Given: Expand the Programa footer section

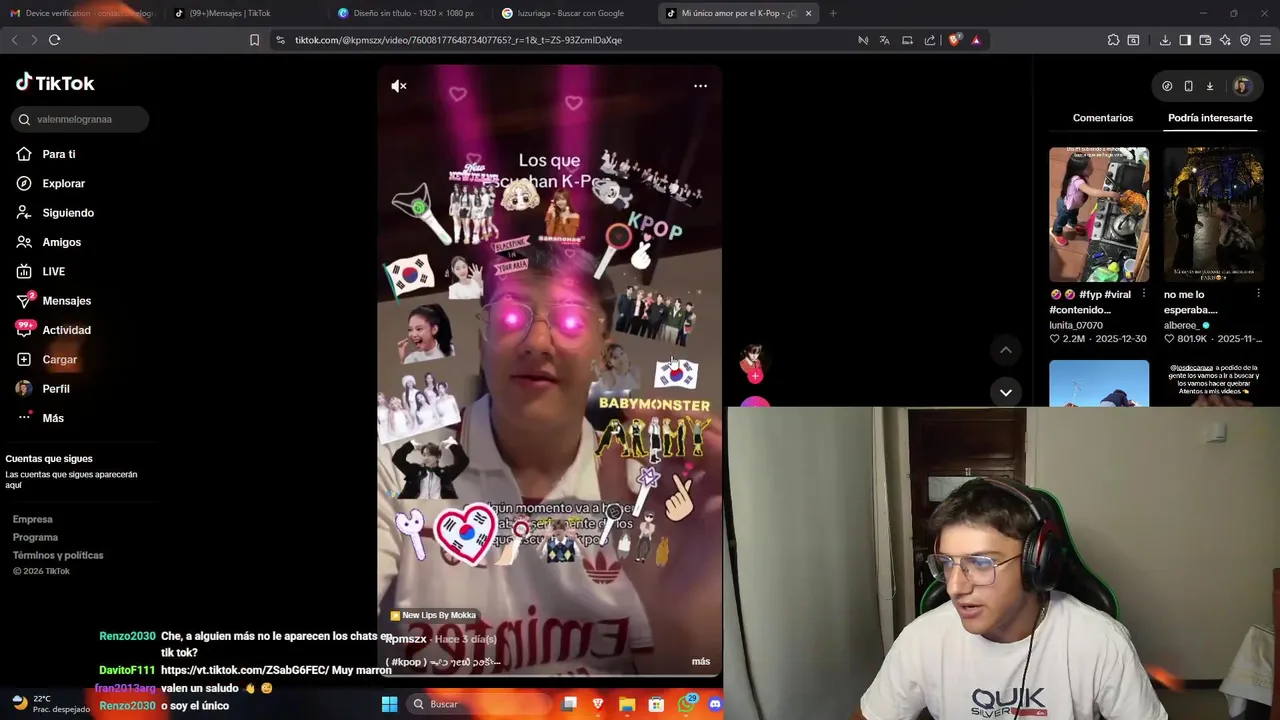Looking at the screenshot, I should pyautogui.click(x=36, y=537).
